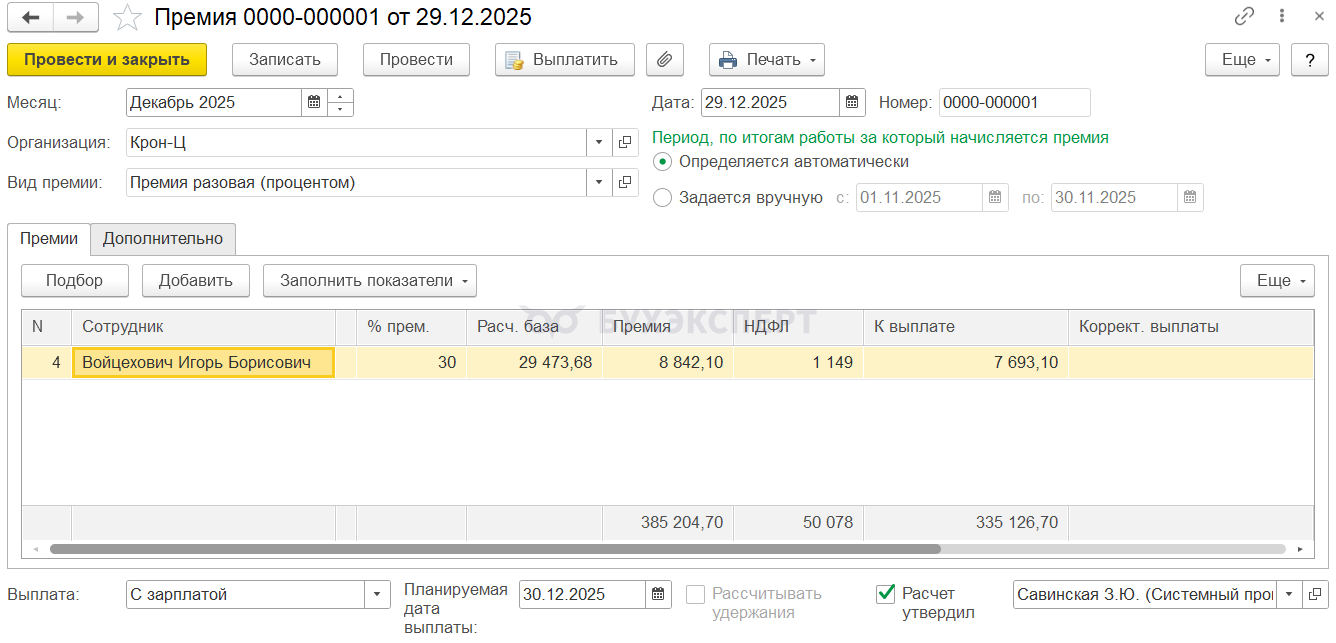Screen dimensions: 1336x643
Task: Expand Заполнить показатели dropdown
Action: 370,280
